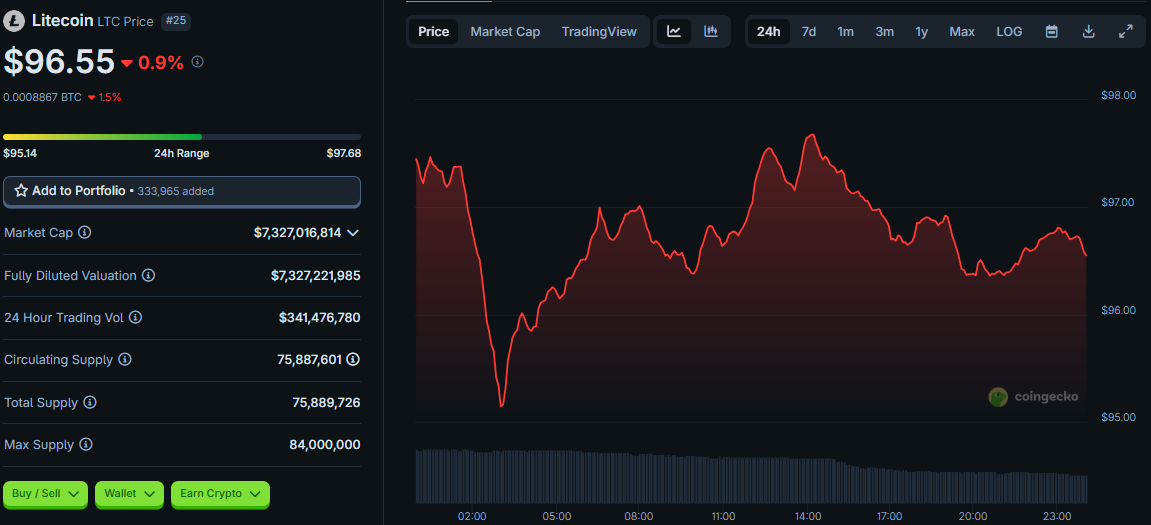
Task: Click the #25 rank badge
Action: (176, 21)
